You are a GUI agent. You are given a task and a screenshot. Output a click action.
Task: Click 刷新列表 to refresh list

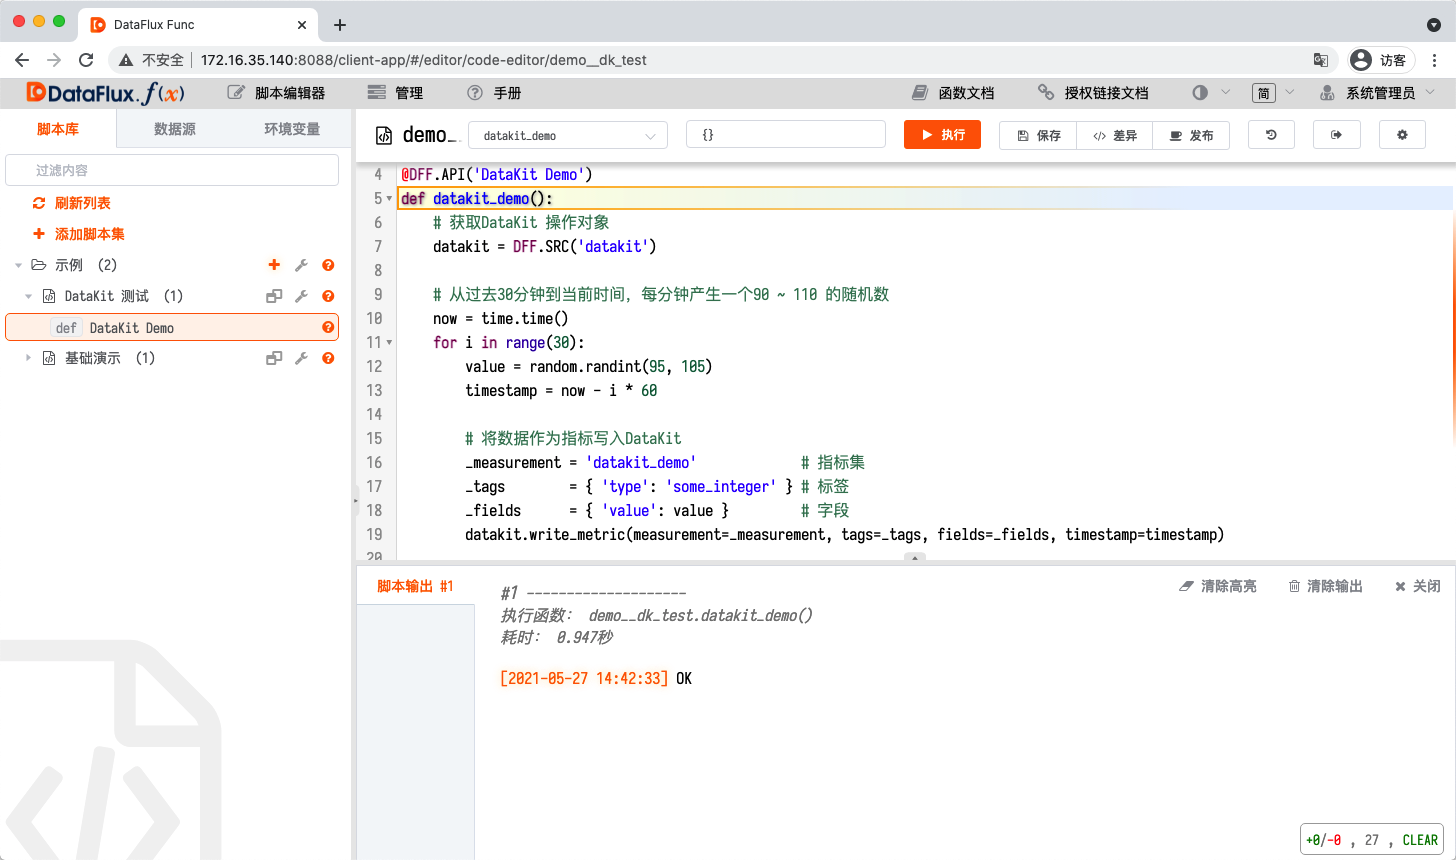point(72,203)
